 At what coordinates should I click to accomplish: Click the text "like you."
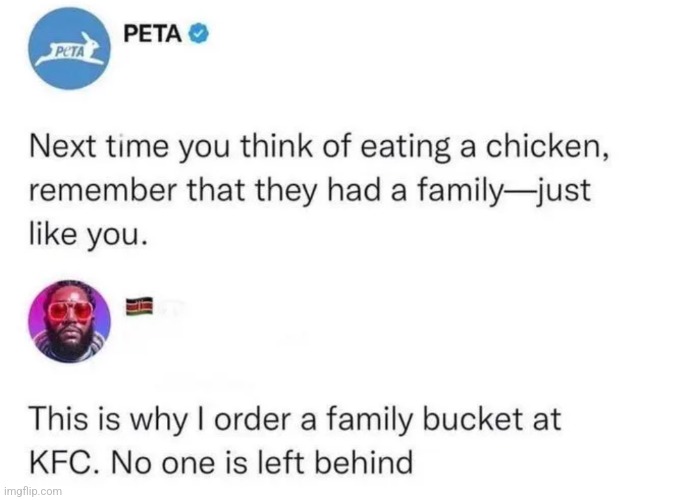[88, 234]
